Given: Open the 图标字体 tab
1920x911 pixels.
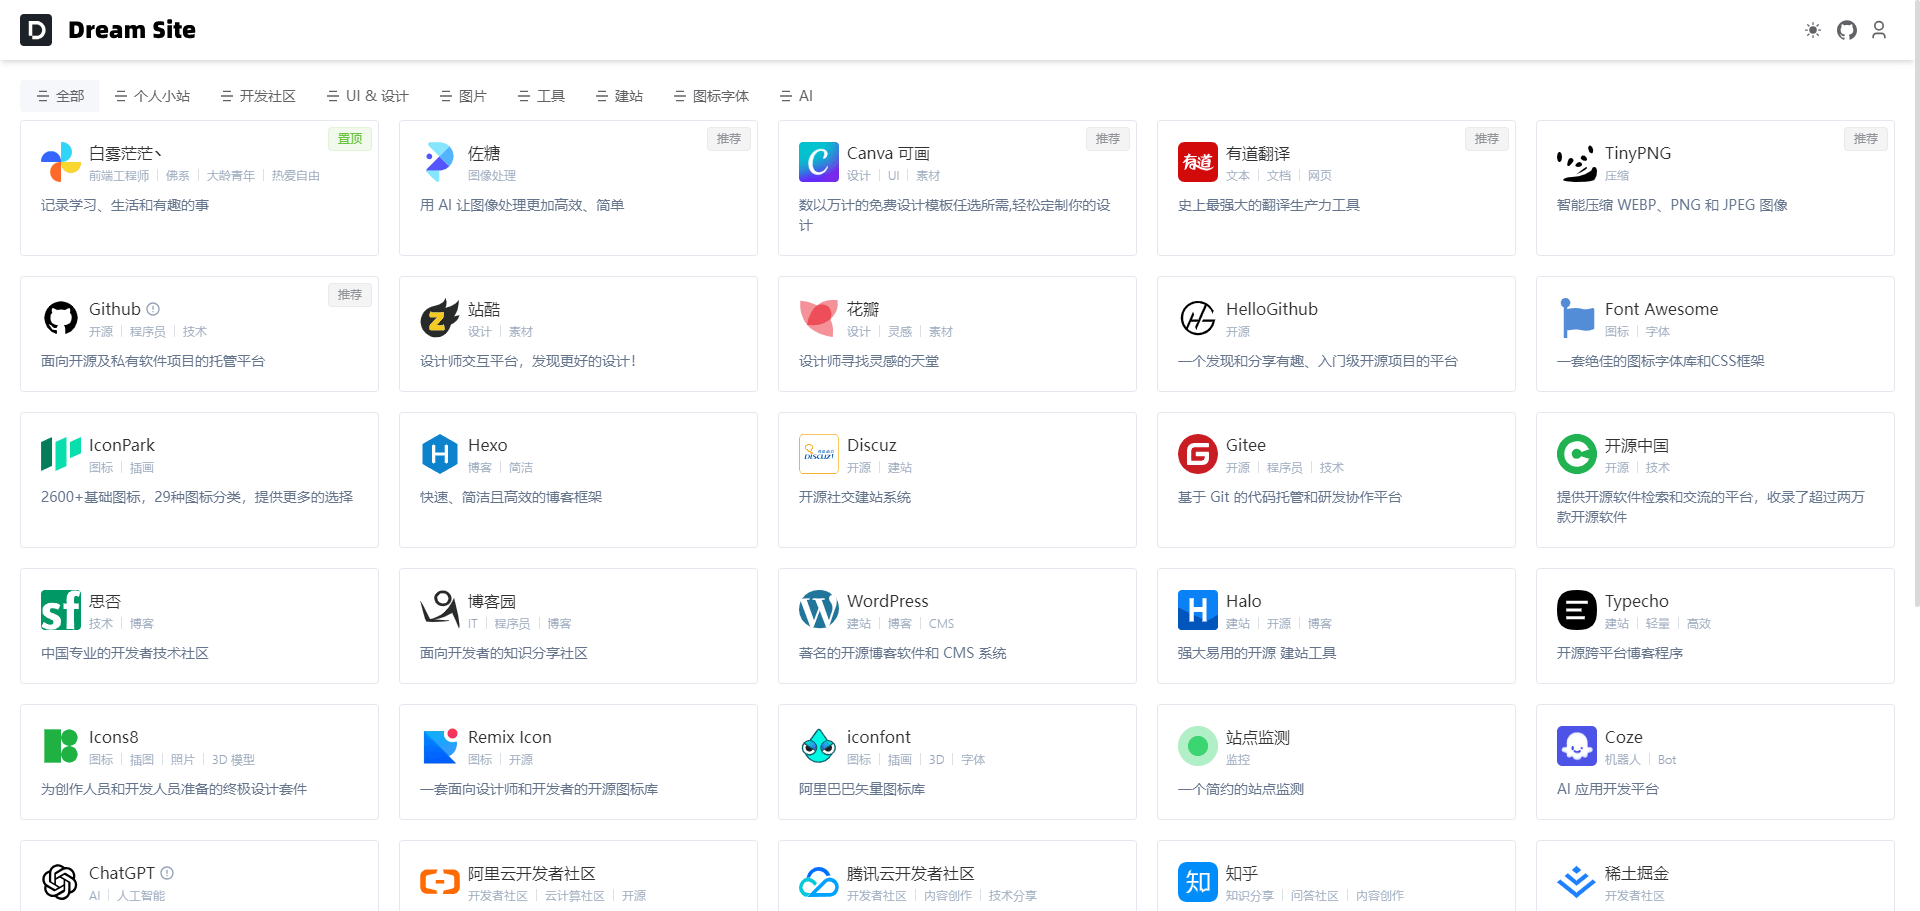Looking at the screenshot, I should click(711, 96).
